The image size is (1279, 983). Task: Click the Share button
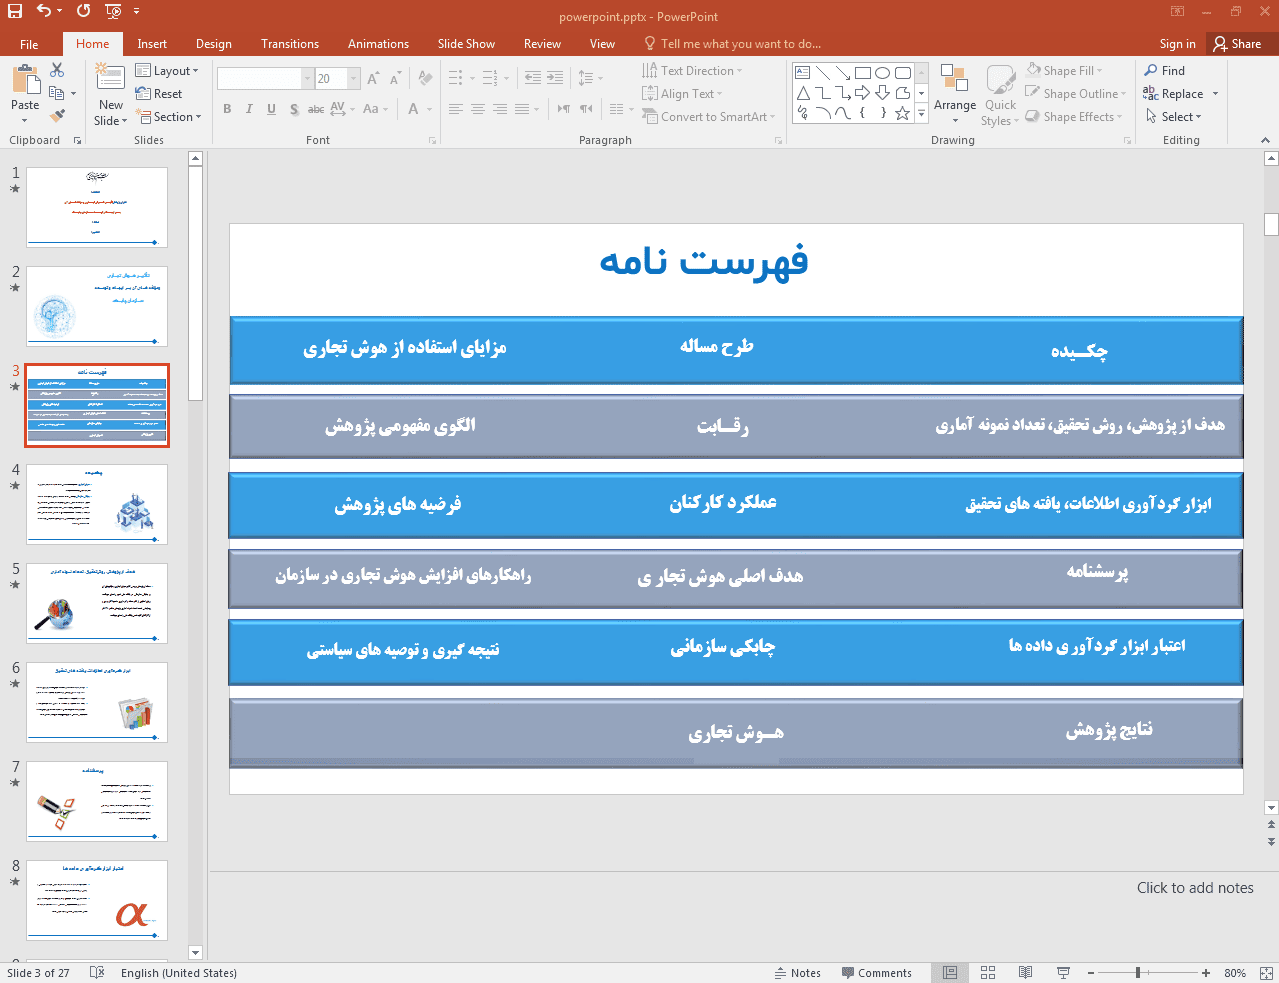(1237, 44)
